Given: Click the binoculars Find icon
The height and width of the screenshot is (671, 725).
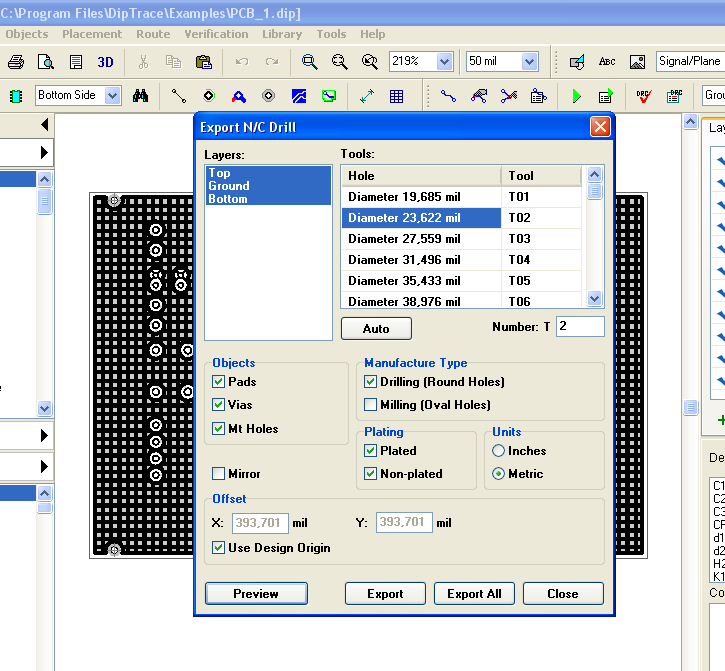Looking at the screenshot, I should coord(141,96).
